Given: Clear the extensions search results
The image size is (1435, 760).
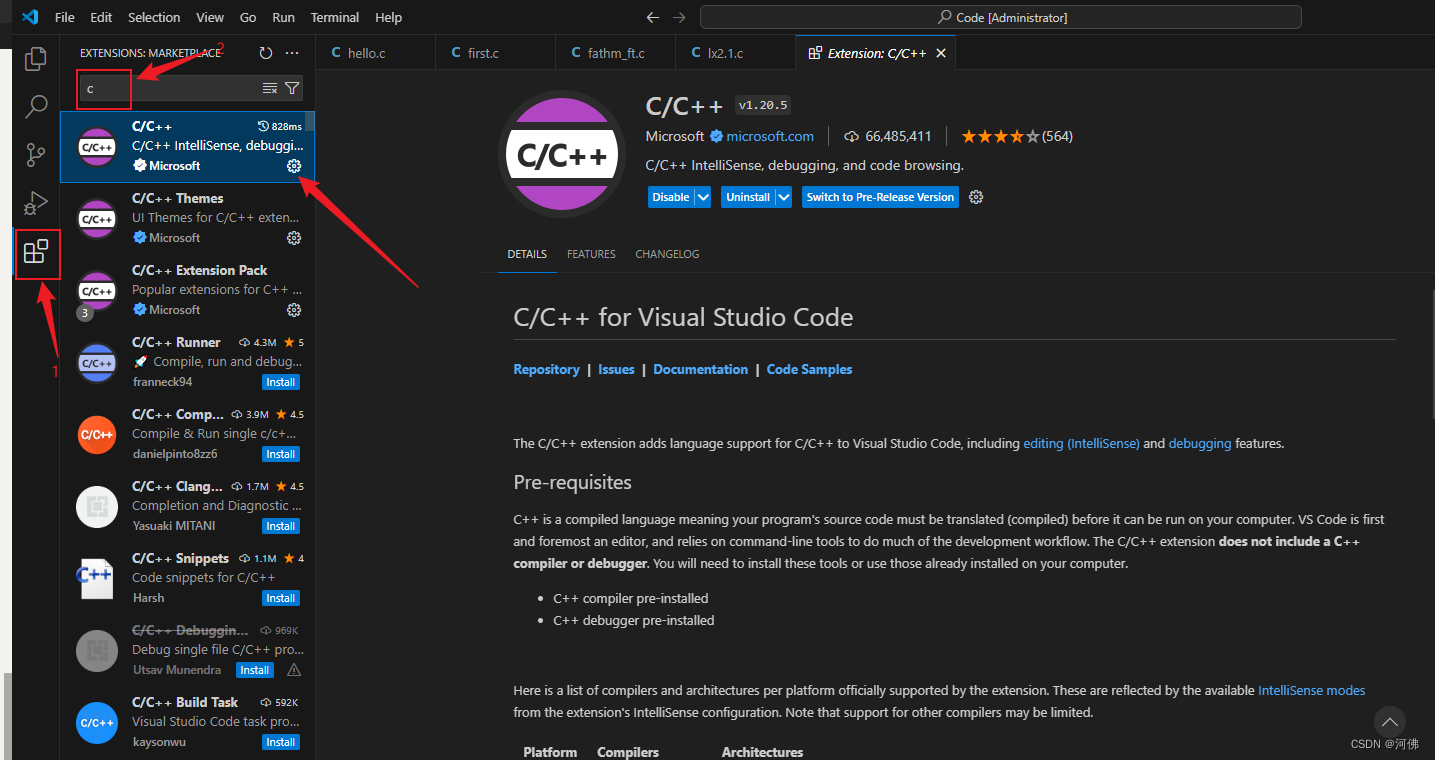Looking at the screenshot, I should (270, 89).
